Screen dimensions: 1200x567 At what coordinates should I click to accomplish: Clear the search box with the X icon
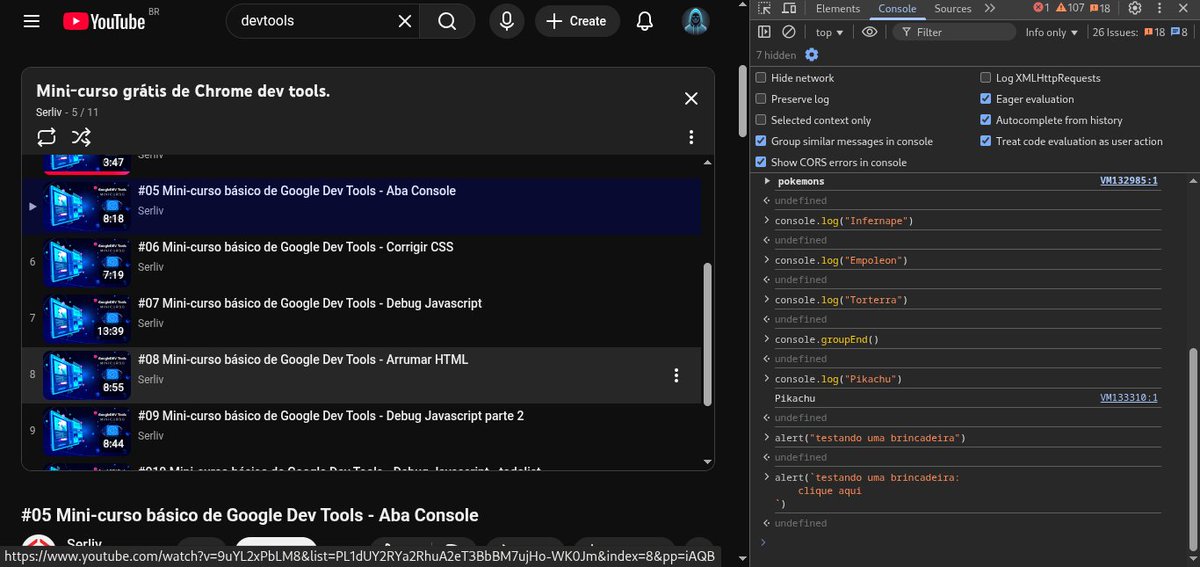[404, 21]
